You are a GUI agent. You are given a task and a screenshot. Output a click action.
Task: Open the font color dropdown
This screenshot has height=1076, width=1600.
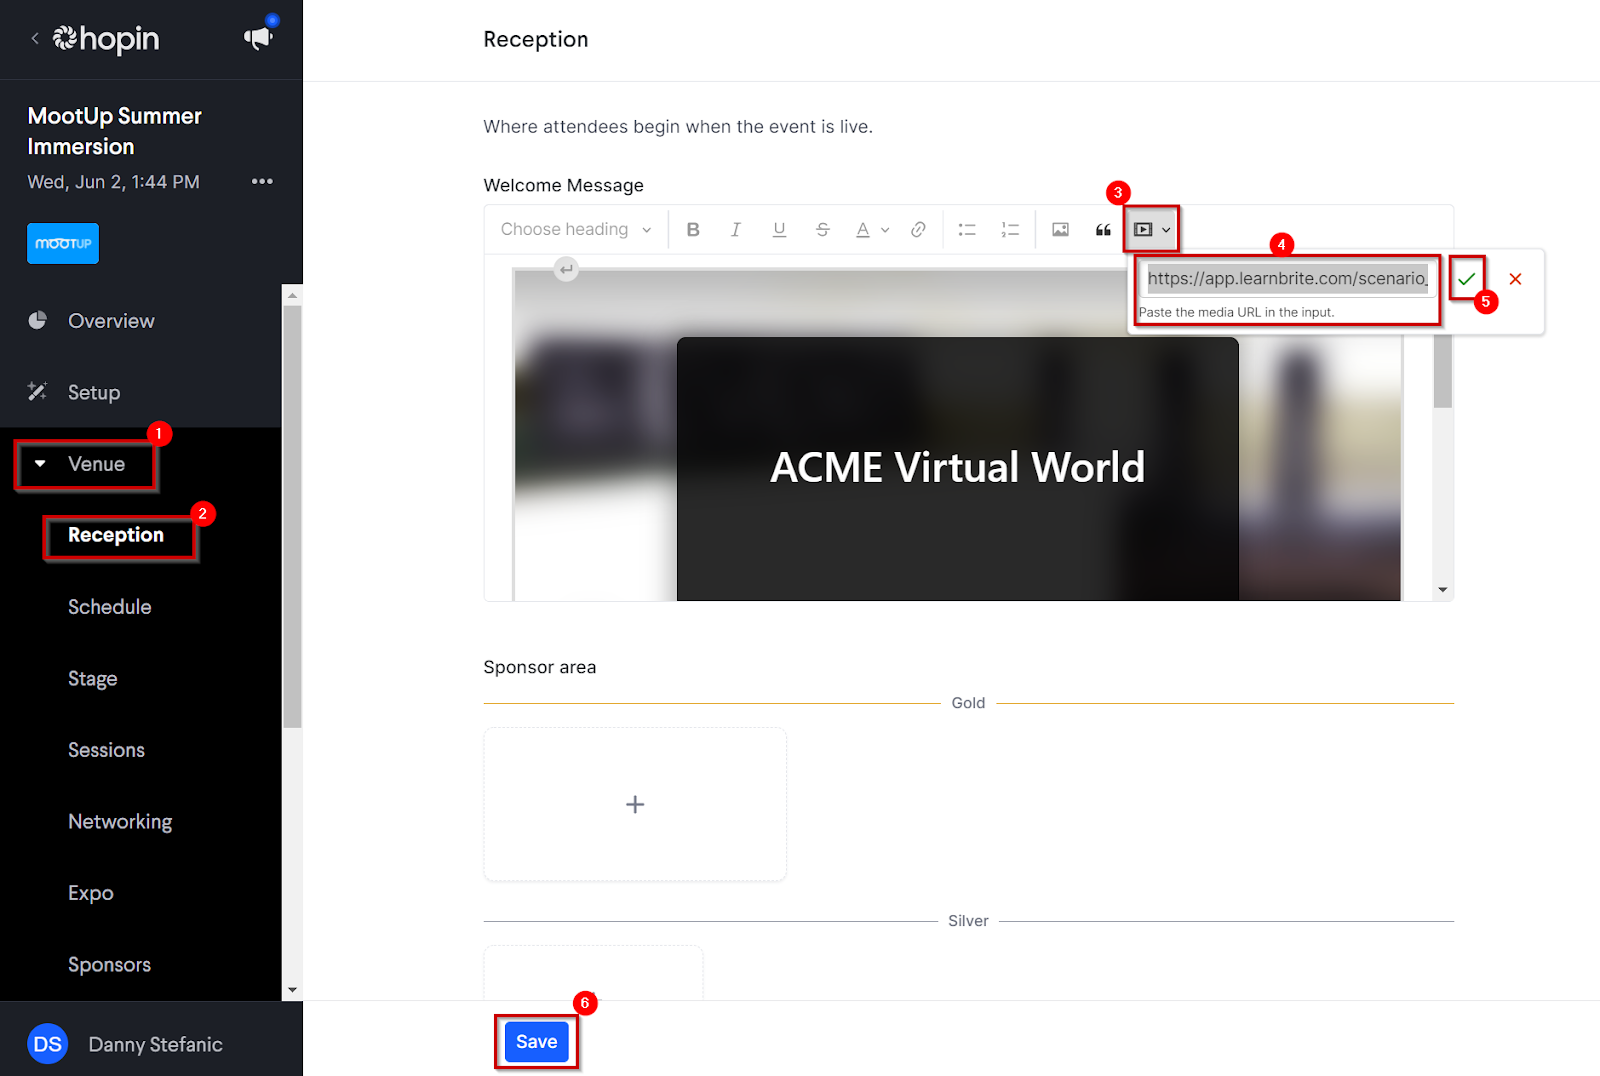(x=872, y=229)
